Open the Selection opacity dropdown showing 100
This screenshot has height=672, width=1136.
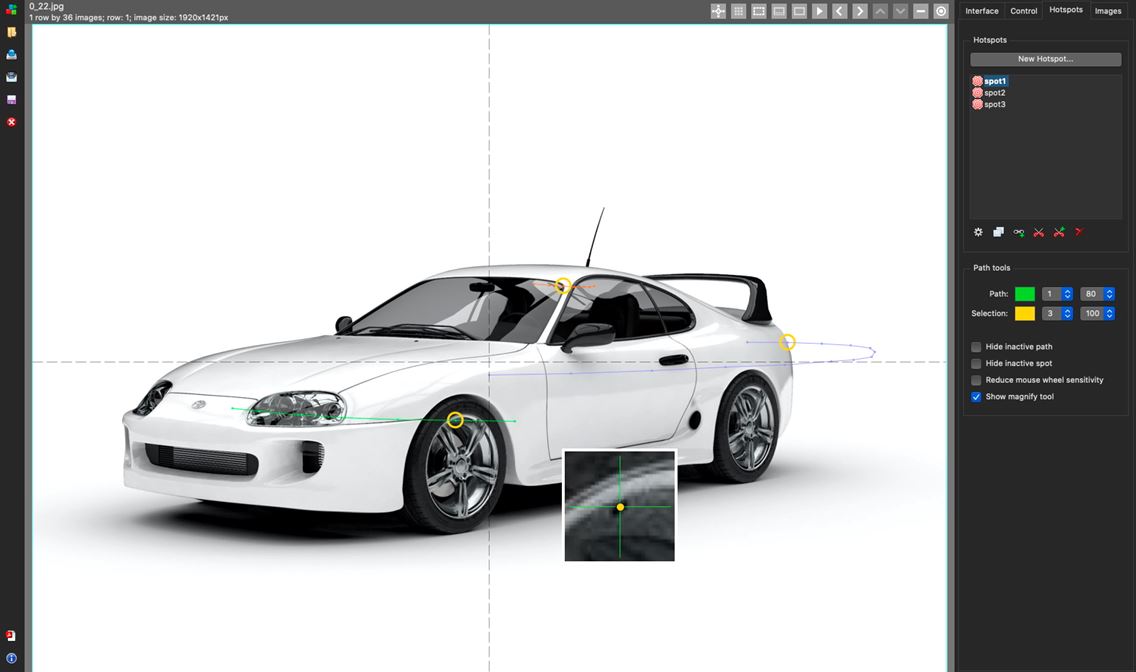point(1097,313)
